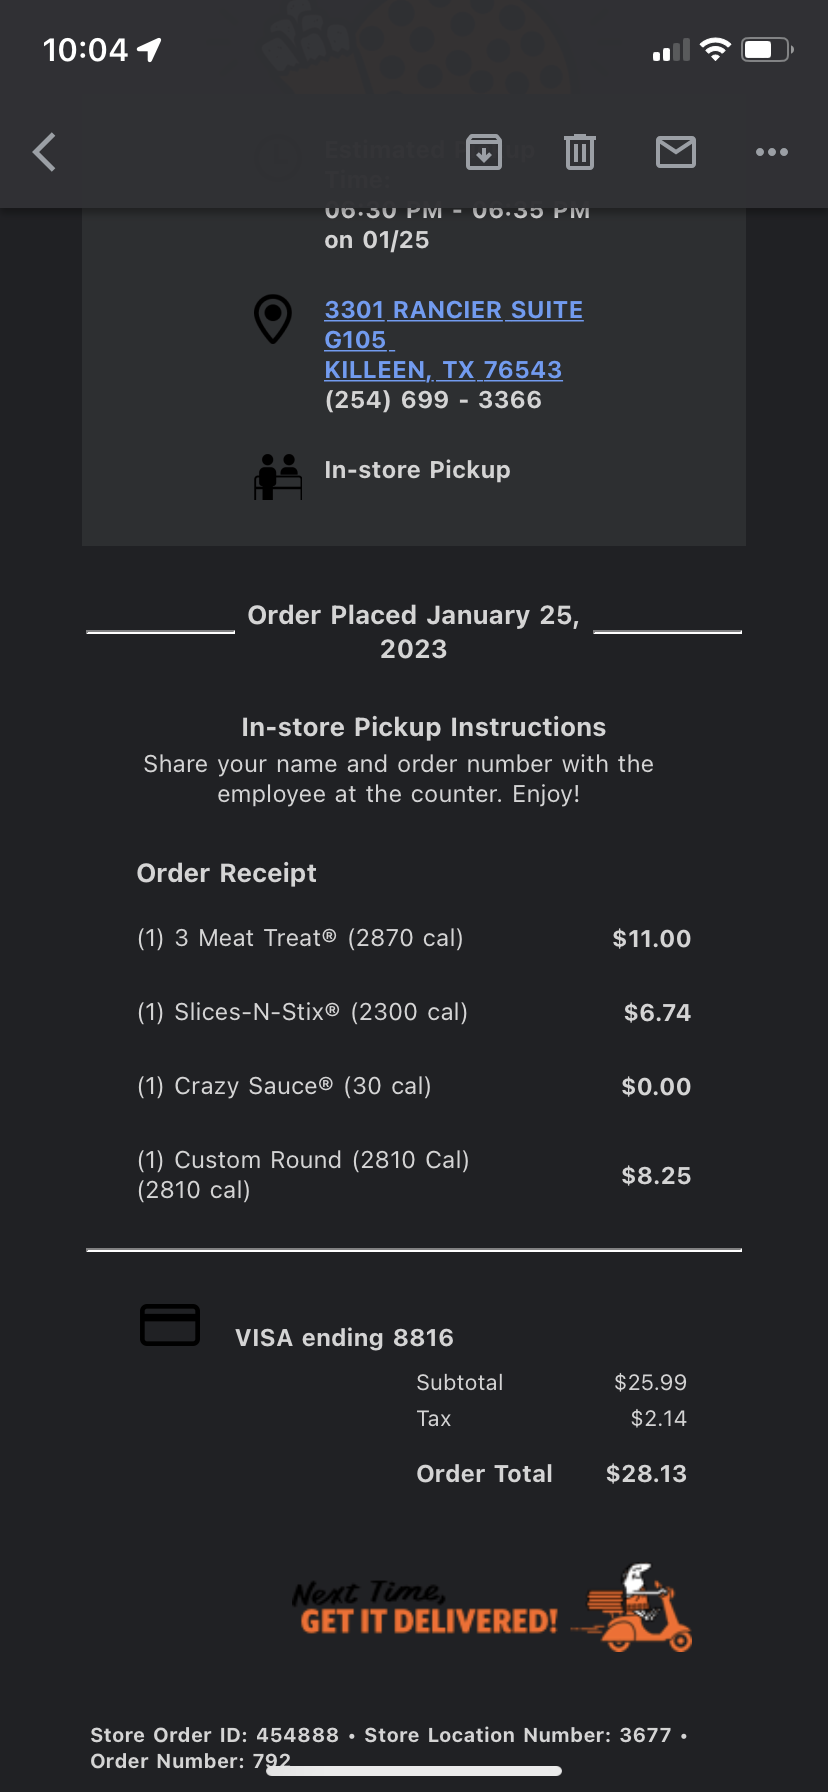This screenshot has height=1792, width=828.
Task: Tap the home indicator bar
Action: [x=414, y=1771]
